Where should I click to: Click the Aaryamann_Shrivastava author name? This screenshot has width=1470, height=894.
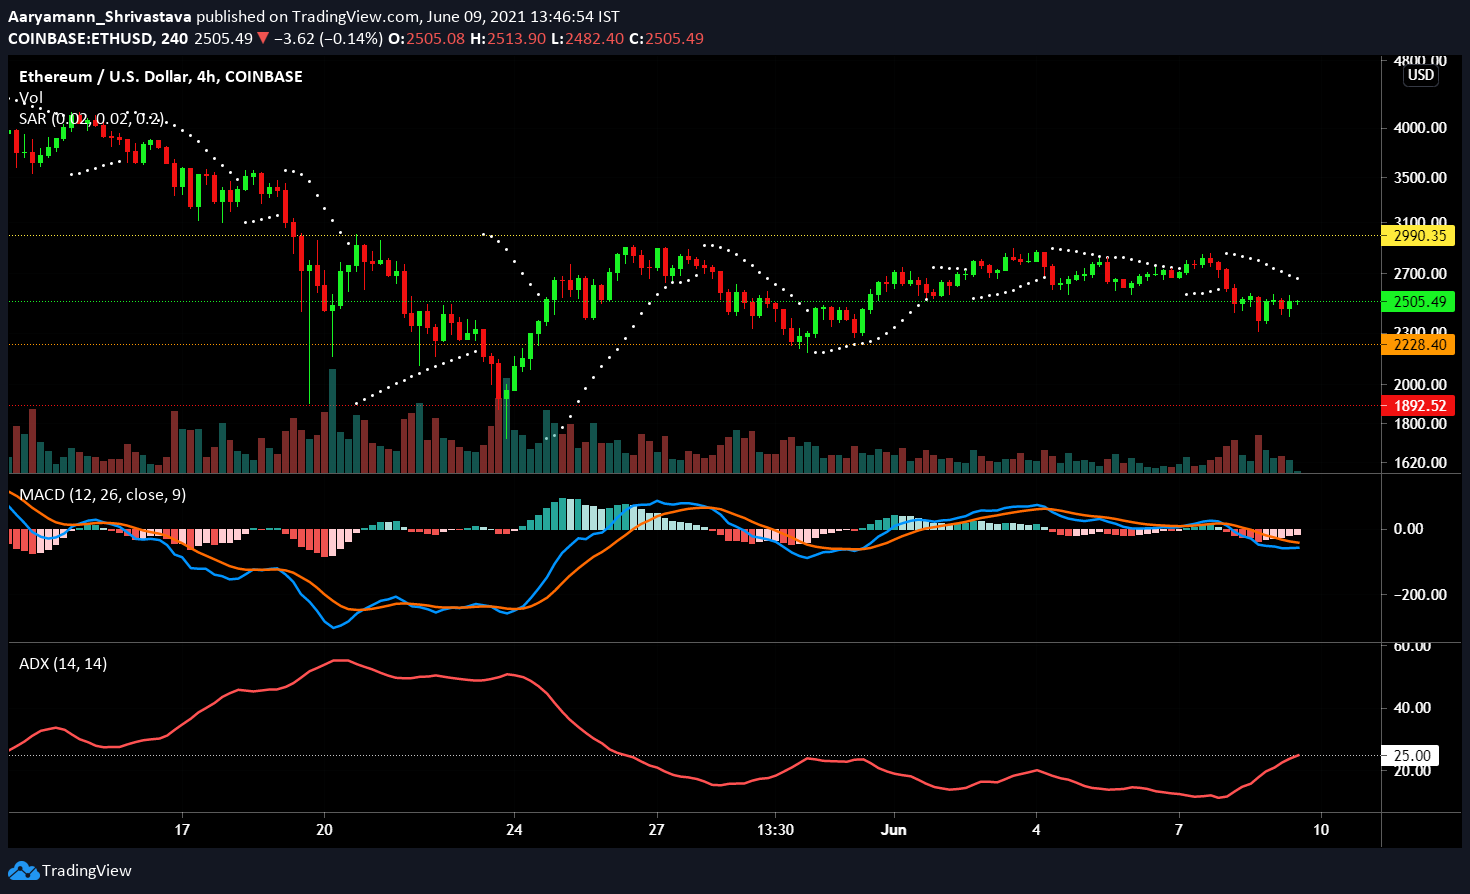coord(100,17)
